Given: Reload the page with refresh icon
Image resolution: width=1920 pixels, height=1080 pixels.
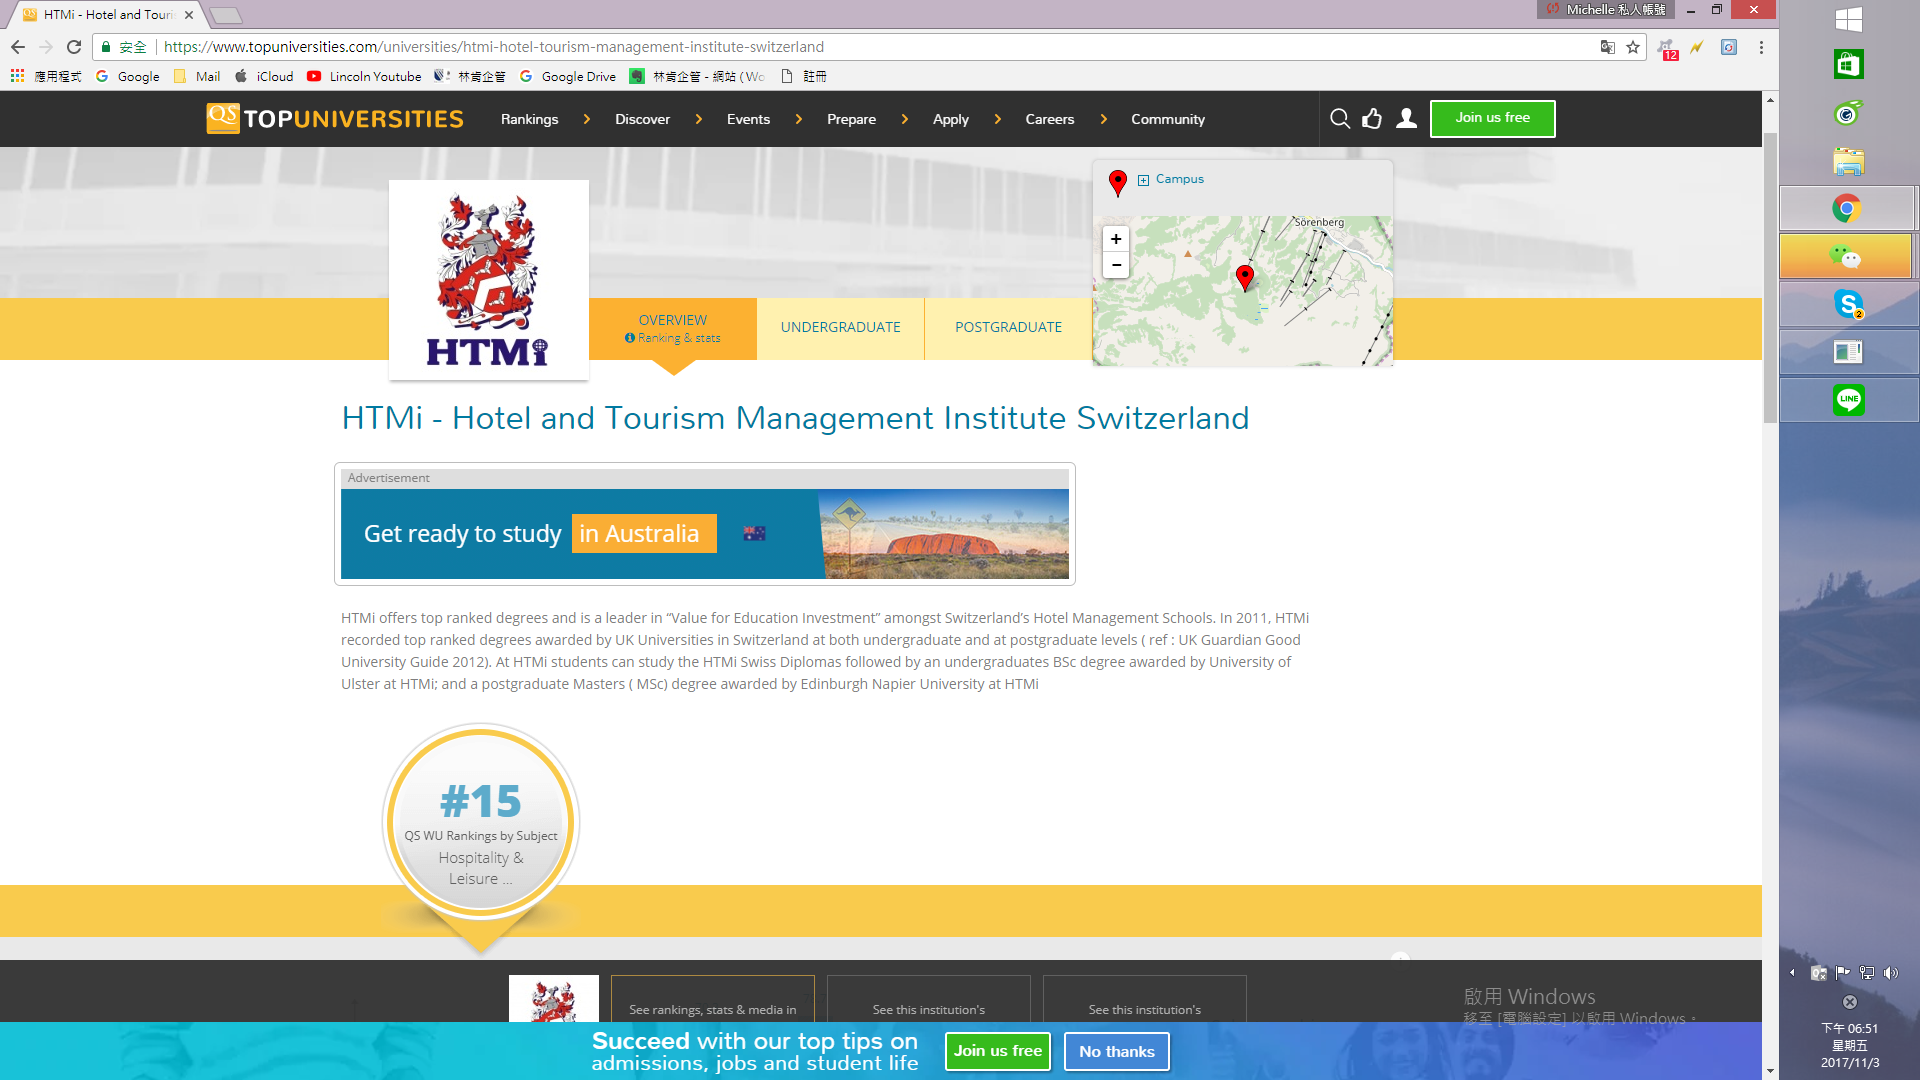Looking at the screenshot, I should (74, 47).
